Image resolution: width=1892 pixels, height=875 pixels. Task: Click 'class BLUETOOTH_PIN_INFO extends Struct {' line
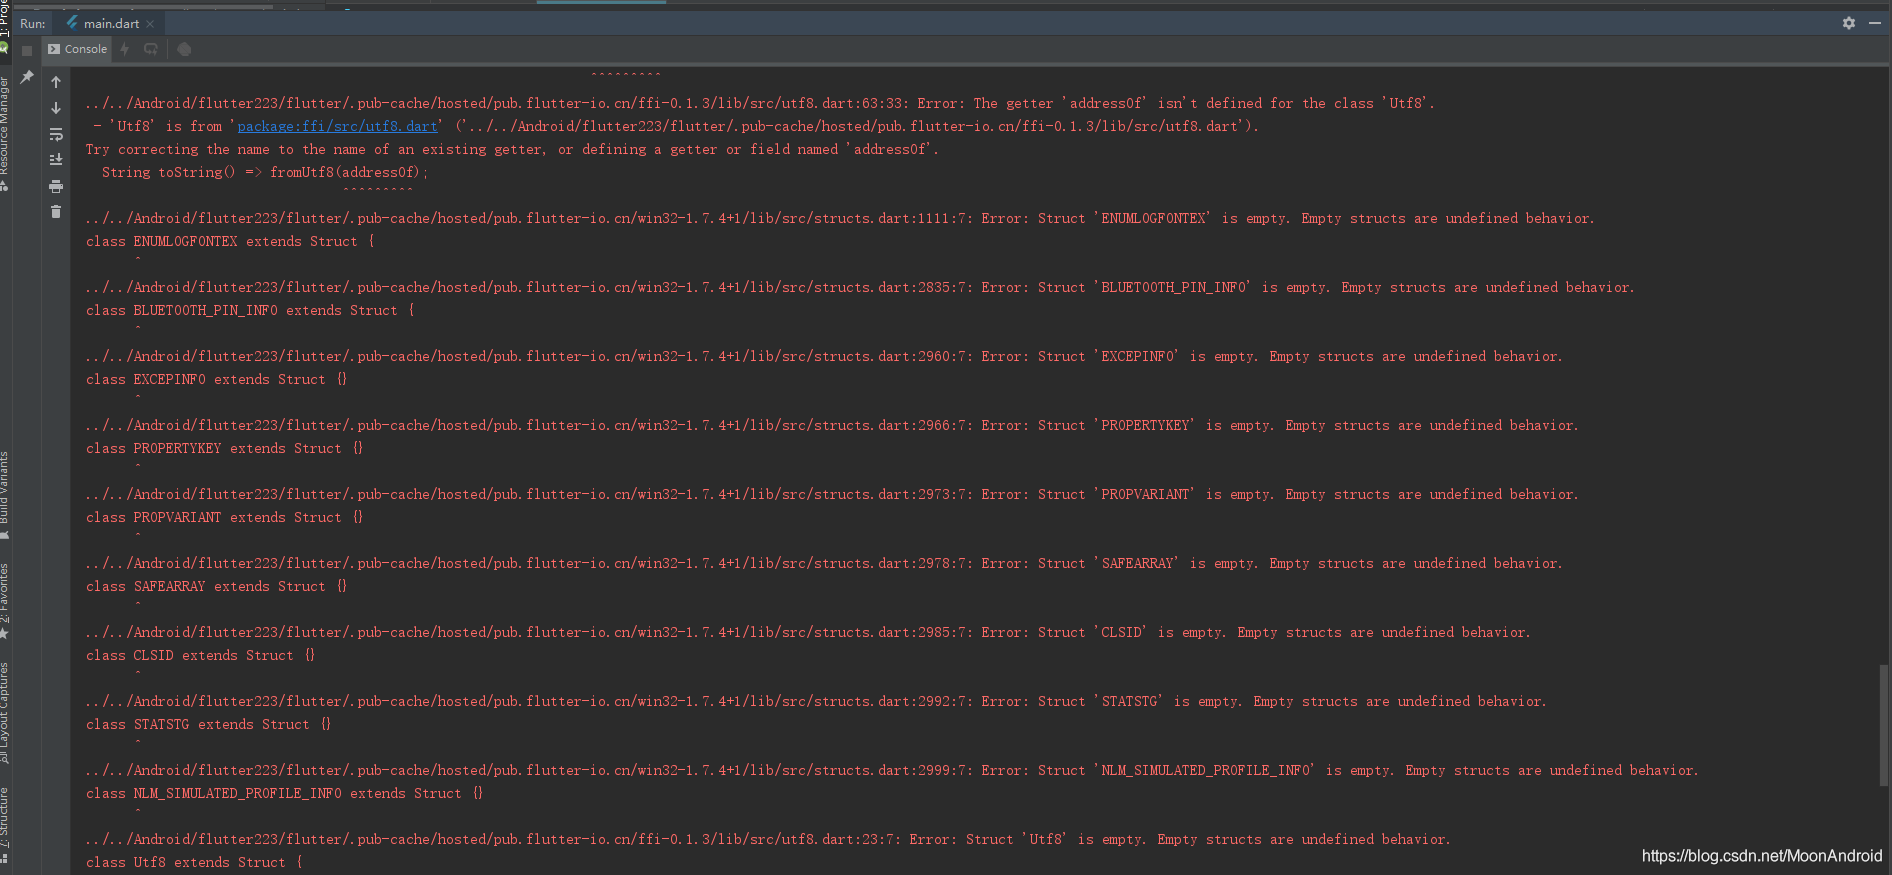[x=250, y=310]
